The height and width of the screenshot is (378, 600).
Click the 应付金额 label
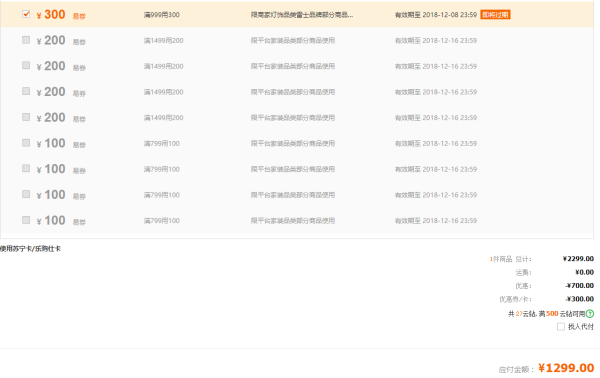pyautogui.click(x=516, y=369)
